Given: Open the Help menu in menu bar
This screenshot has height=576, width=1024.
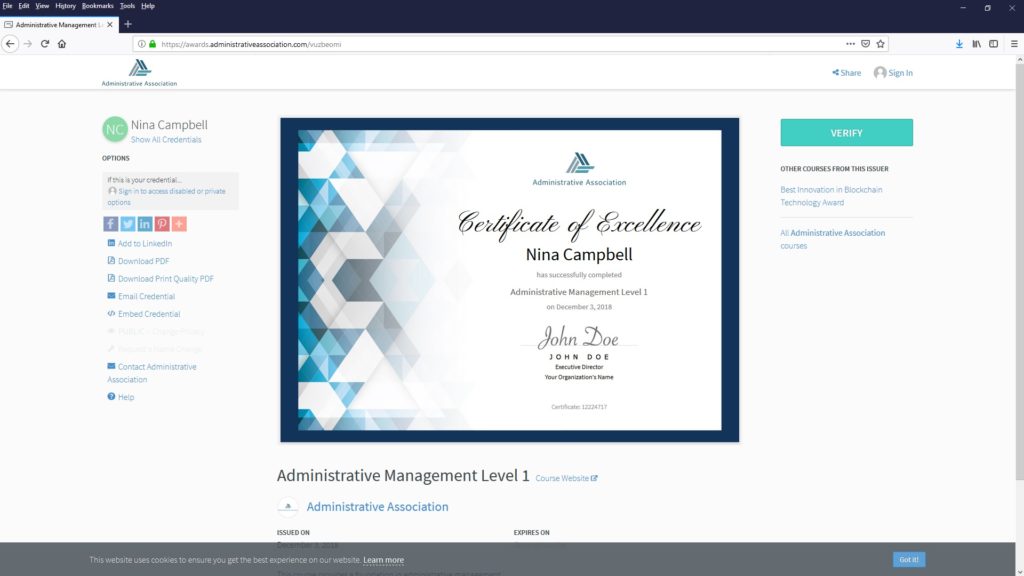Looking at the screenshot, I should point(148,6).
